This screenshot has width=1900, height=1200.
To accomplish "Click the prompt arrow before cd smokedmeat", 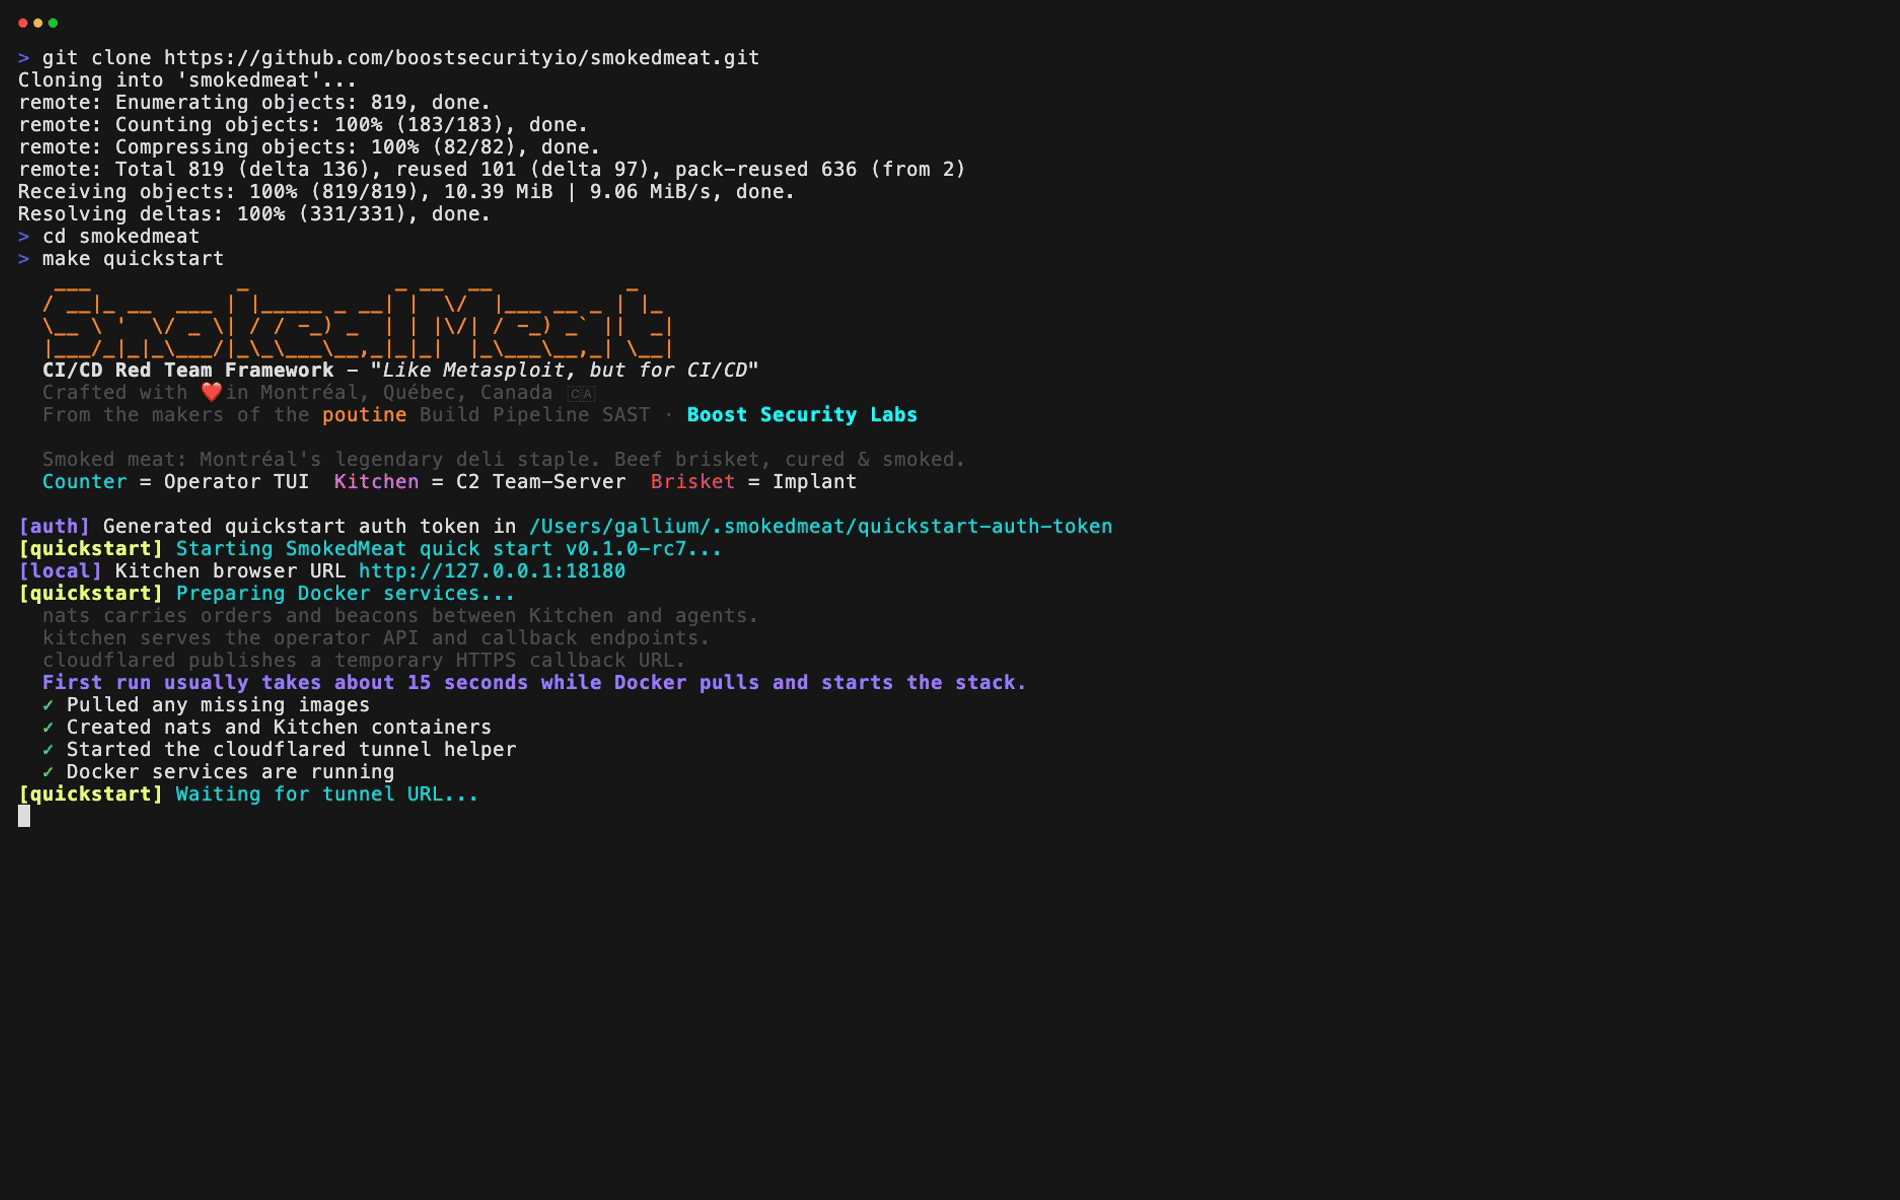I will (x=24, y=237).
